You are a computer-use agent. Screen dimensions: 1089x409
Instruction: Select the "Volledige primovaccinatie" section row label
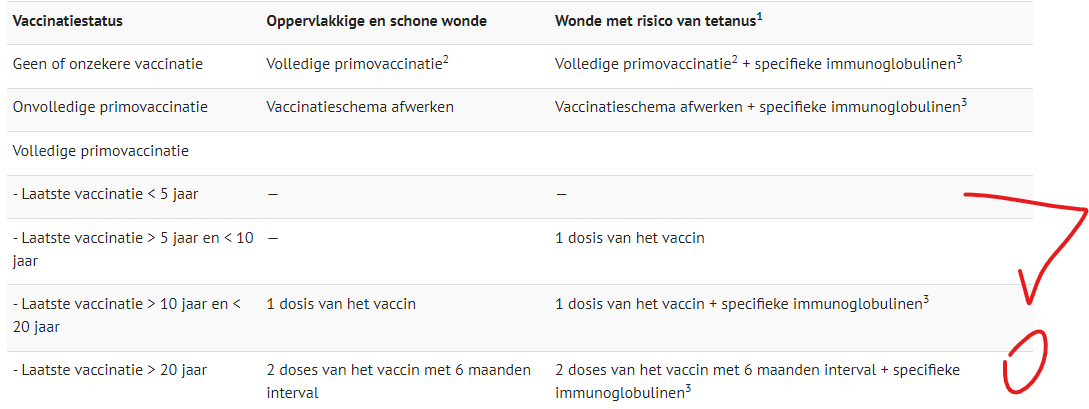[x=101, y=151]
